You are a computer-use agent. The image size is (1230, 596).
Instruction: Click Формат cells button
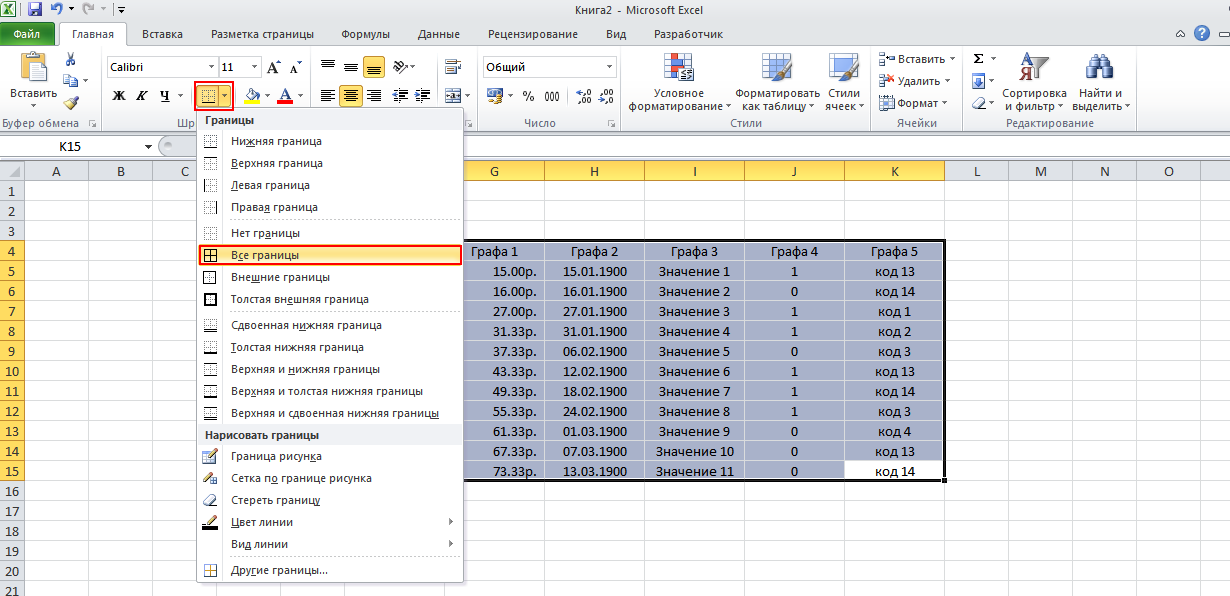[x=913, y=103]
